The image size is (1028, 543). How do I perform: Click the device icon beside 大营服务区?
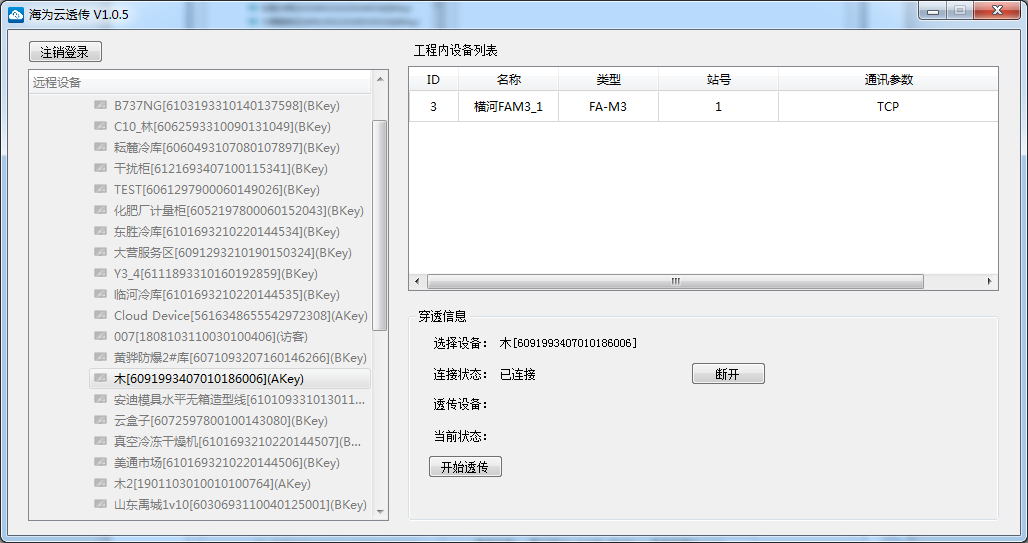pyautogui.click(x=100, y=252)
